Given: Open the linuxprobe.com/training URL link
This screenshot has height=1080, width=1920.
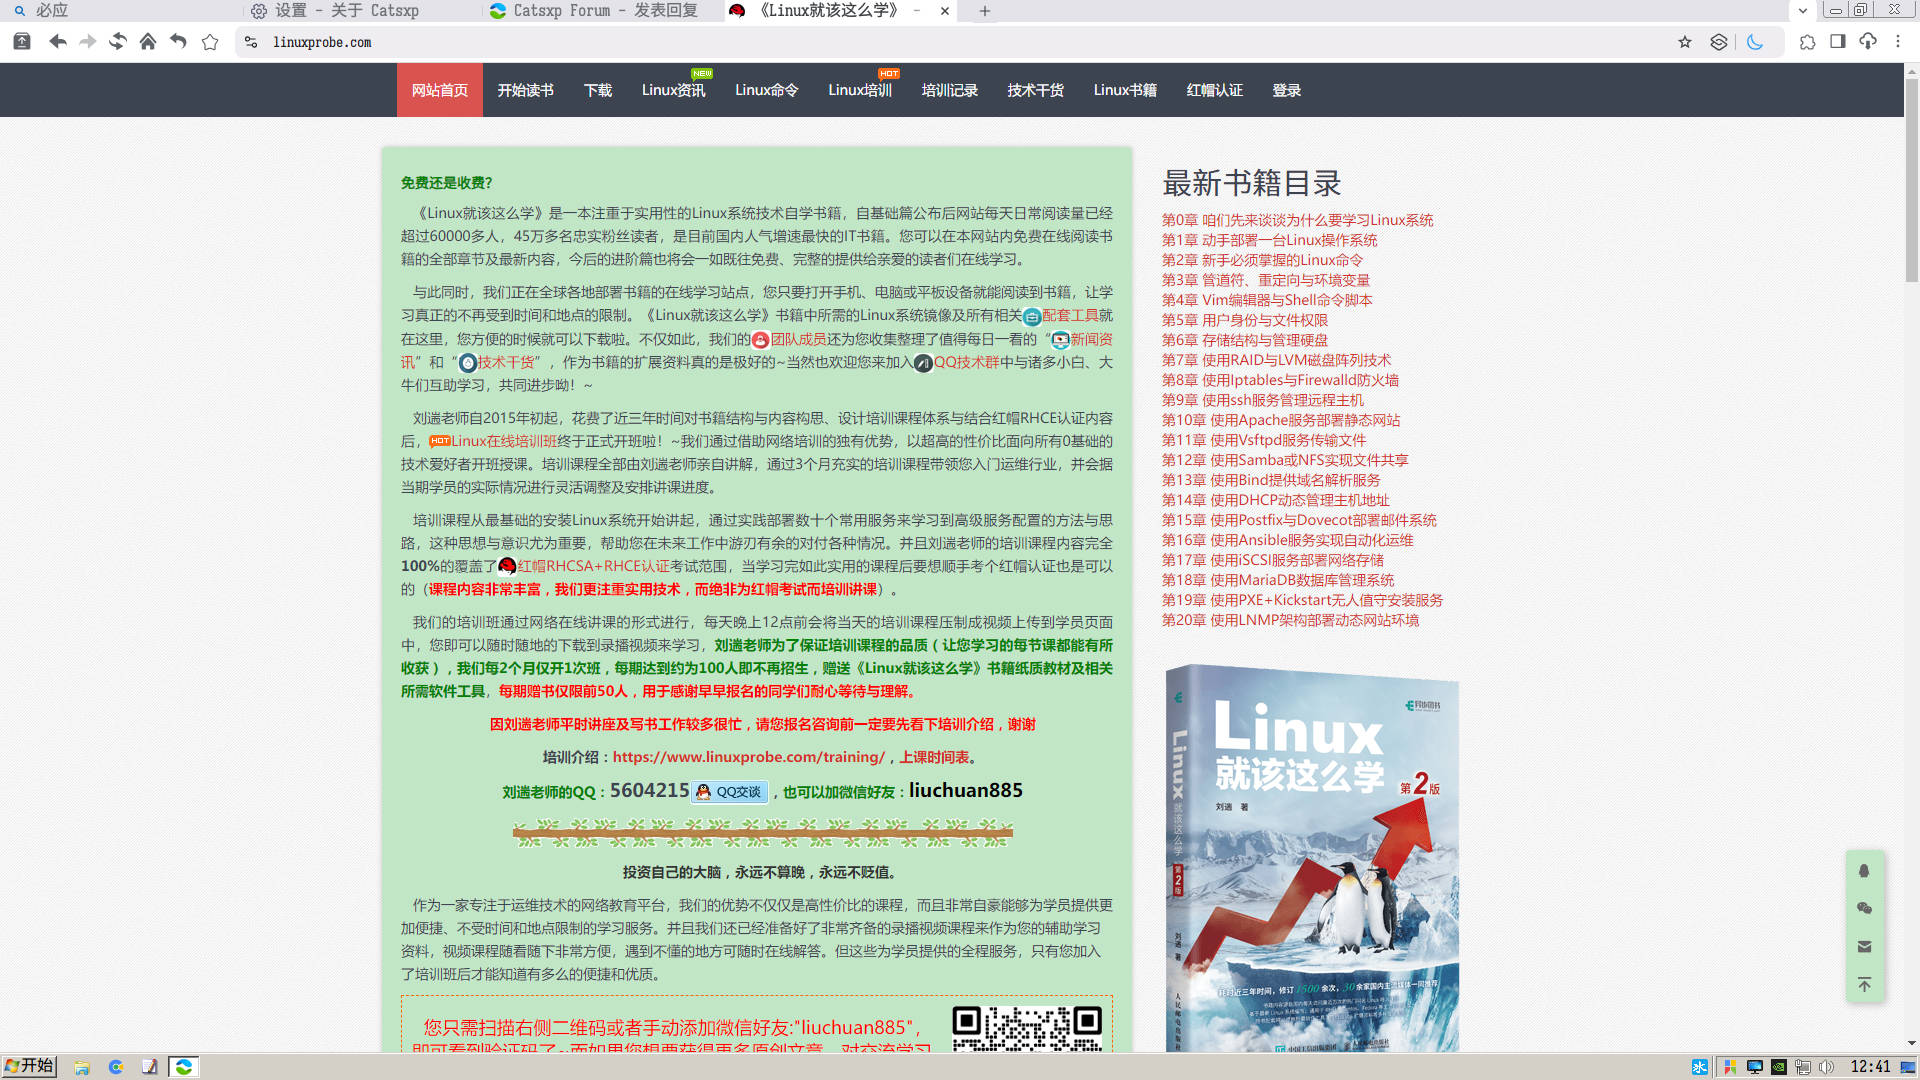Looking at the screenshot, I should click(x=748, y=757).
